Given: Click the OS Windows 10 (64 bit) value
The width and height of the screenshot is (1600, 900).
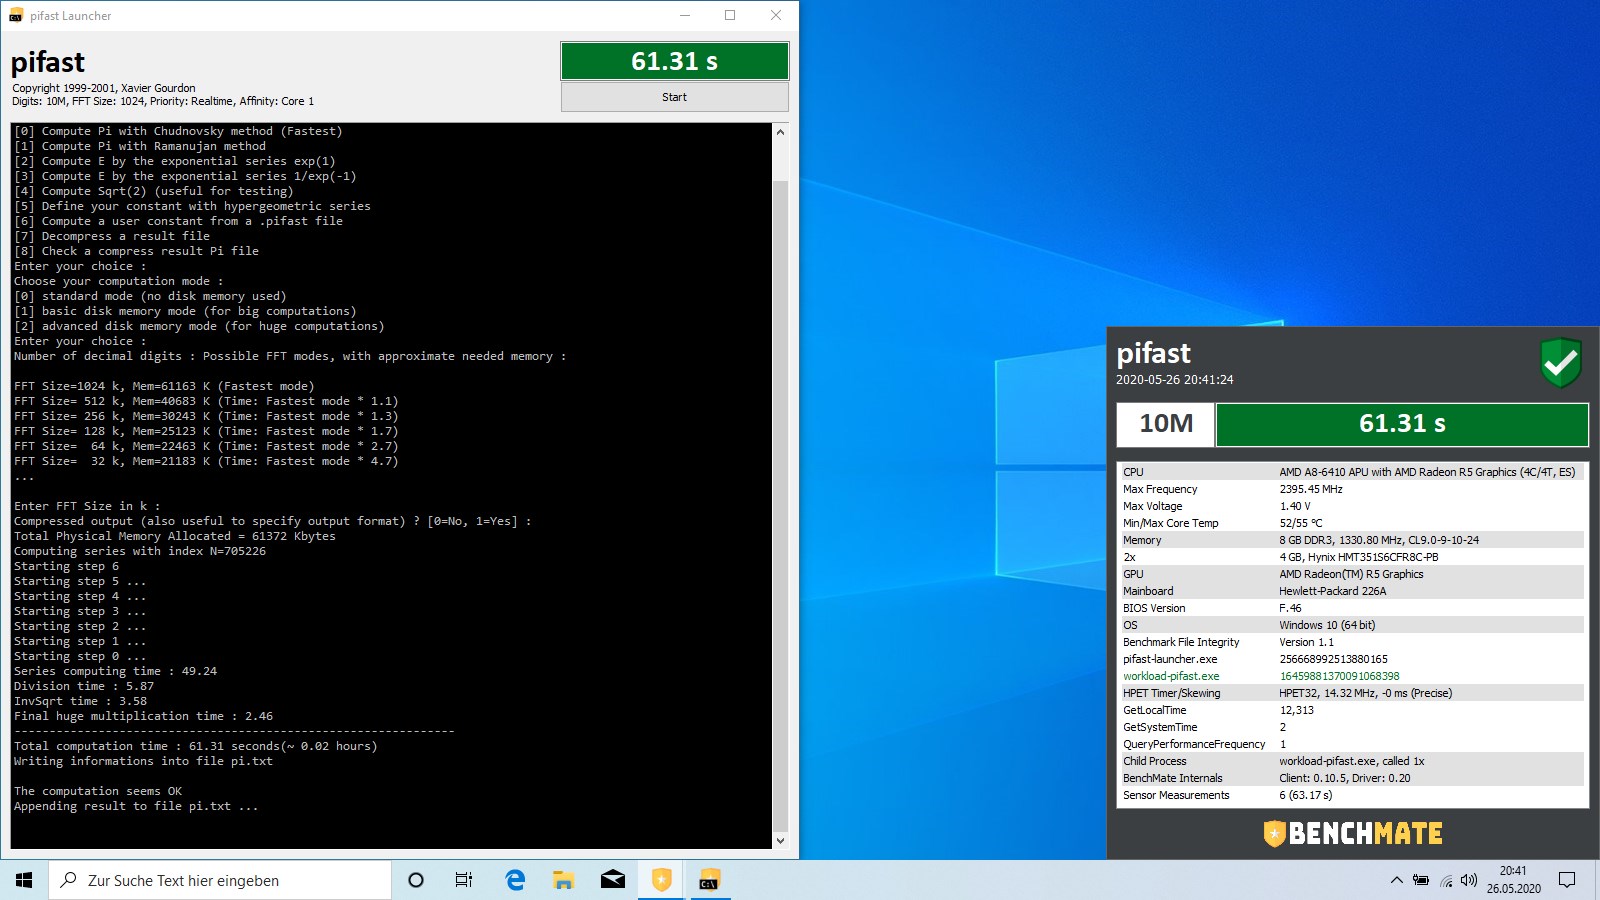Looking at the screenshot, I should (1327, 625).
